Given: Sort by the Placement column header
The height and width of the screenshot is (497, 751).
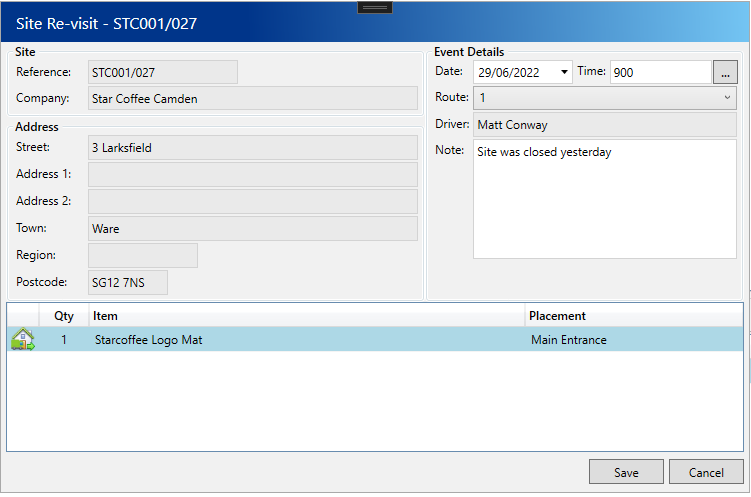Looking at the screenshot, I should pyautogui.click(x=633, y=316).
